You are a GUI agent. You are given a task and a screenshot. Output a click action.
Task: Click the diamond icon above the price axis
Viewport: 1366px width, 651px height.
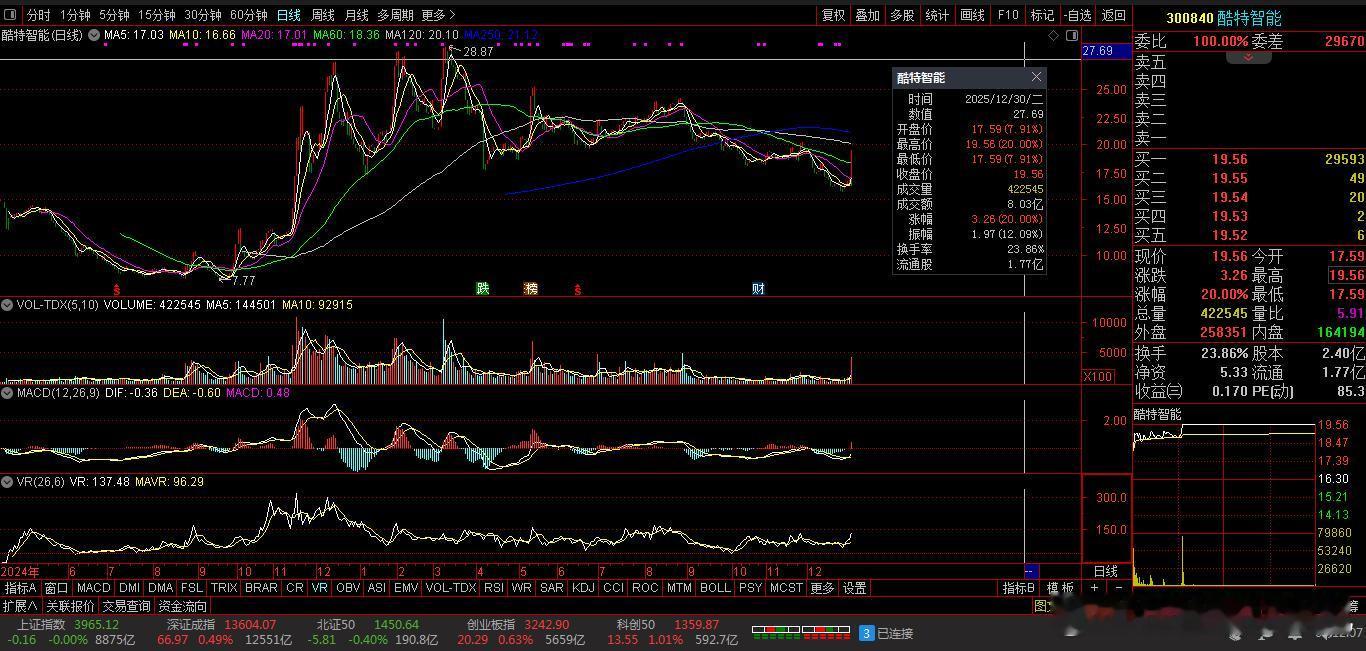[x=1053, y=36]
